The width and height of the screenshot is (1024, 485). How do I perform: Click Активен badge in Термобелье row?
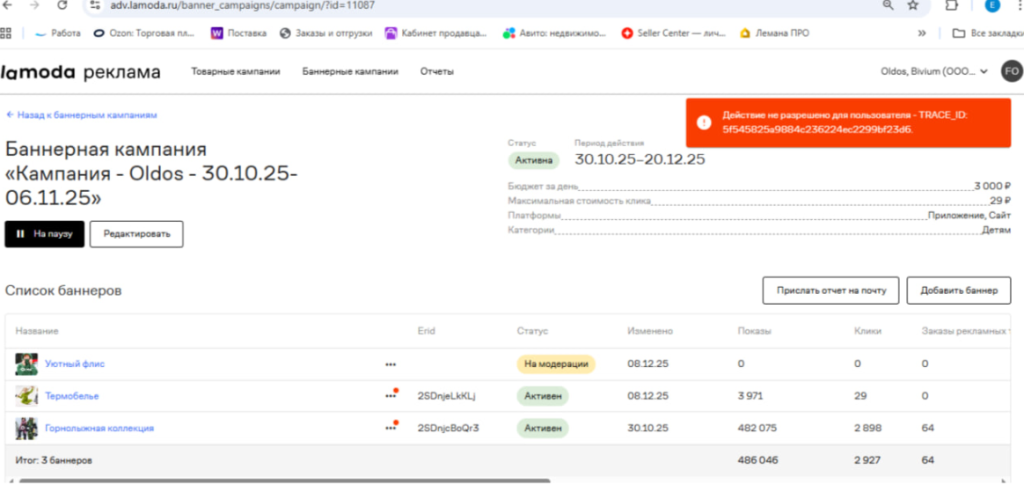pyautogui.click(x=543, y=396)
